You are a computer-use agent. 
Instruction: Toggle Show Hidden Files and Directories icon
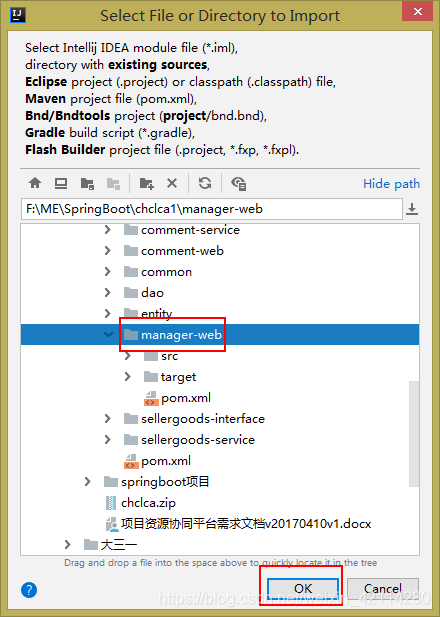[x=238, y=183]
